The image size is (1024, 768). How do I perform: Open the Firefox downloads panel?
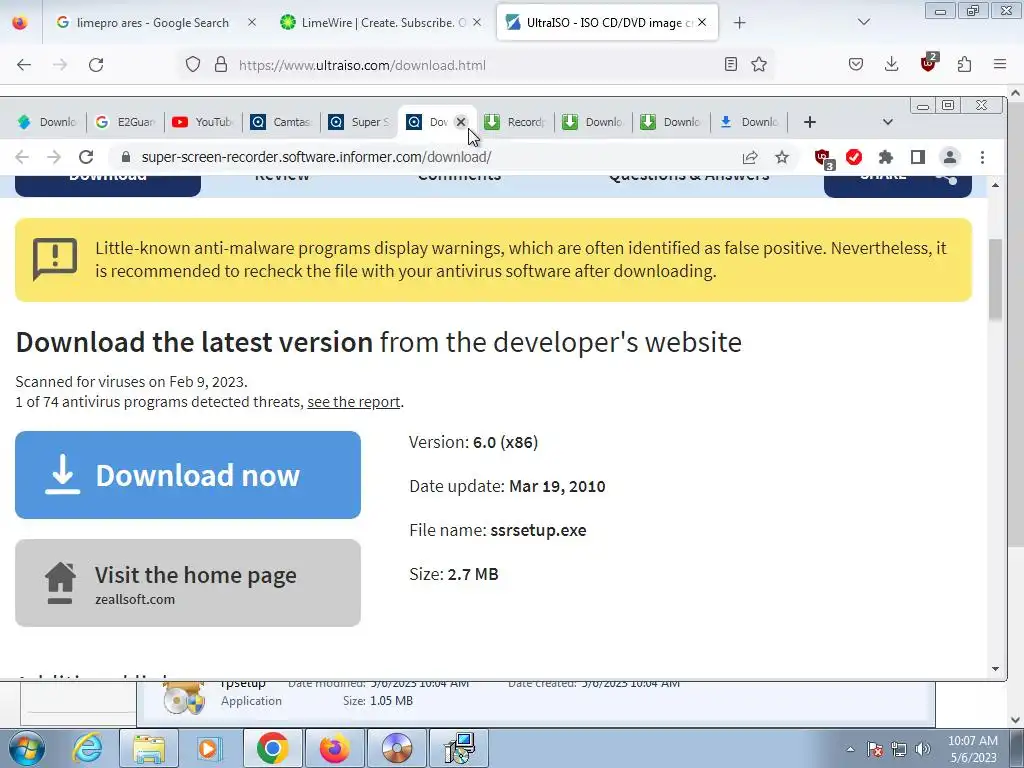(x=891, y=64)
